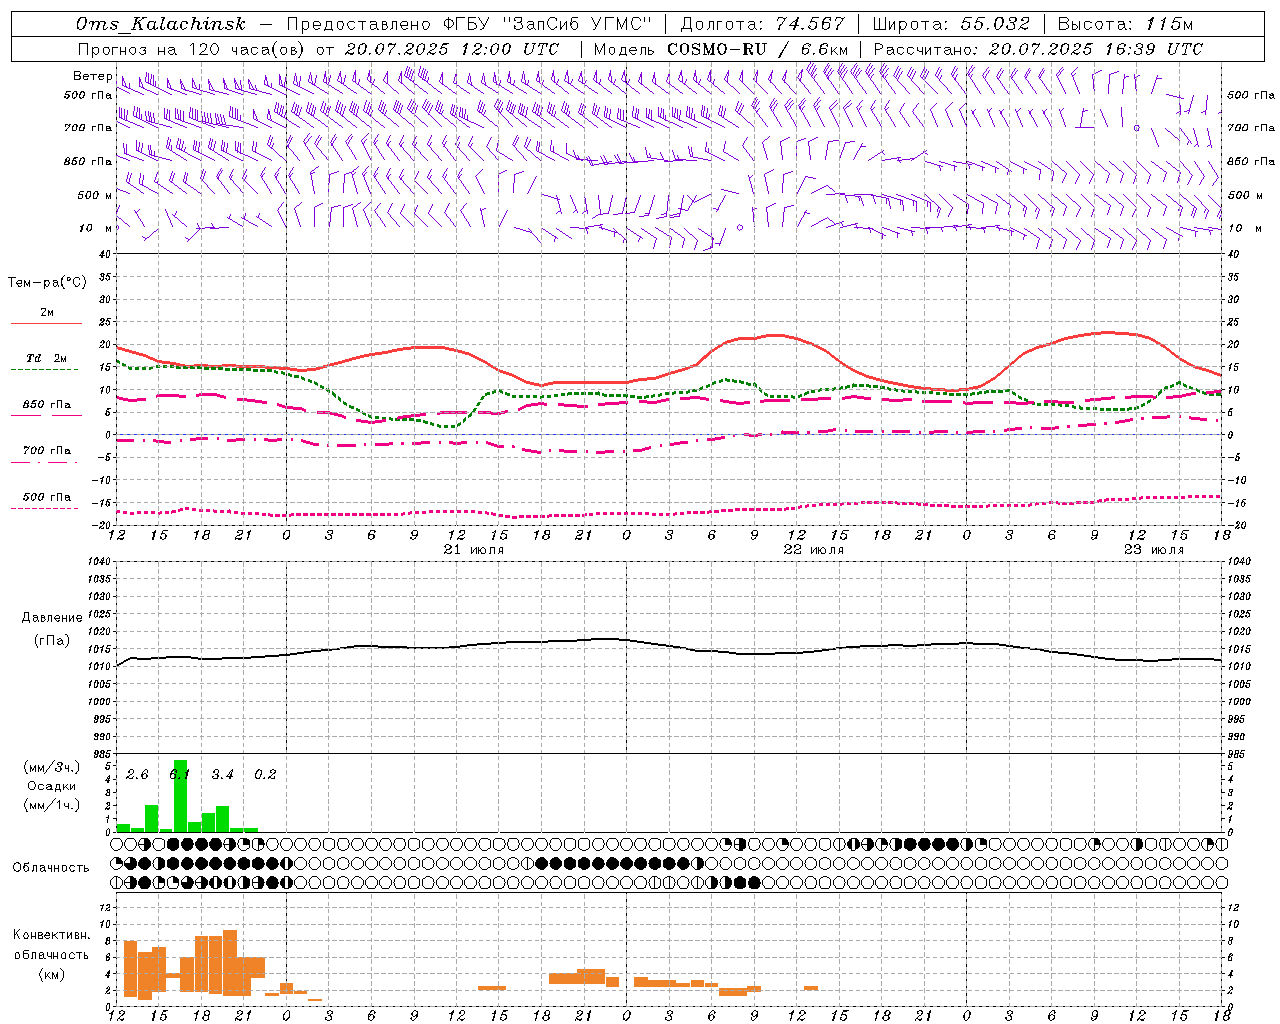Click the solid red line sample under 2м
The width and height of the screenshot is (1280, 1024).
(x=46, y=323)
